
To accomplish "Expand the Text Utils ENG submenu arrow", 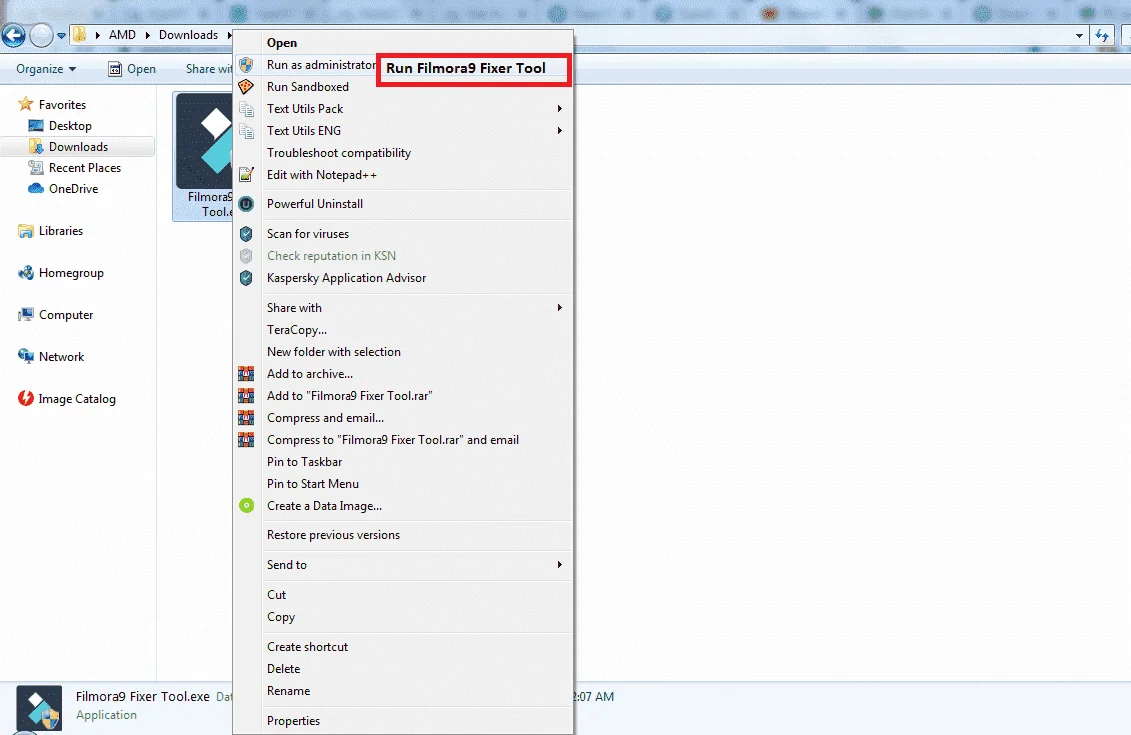I will point(559,131).
